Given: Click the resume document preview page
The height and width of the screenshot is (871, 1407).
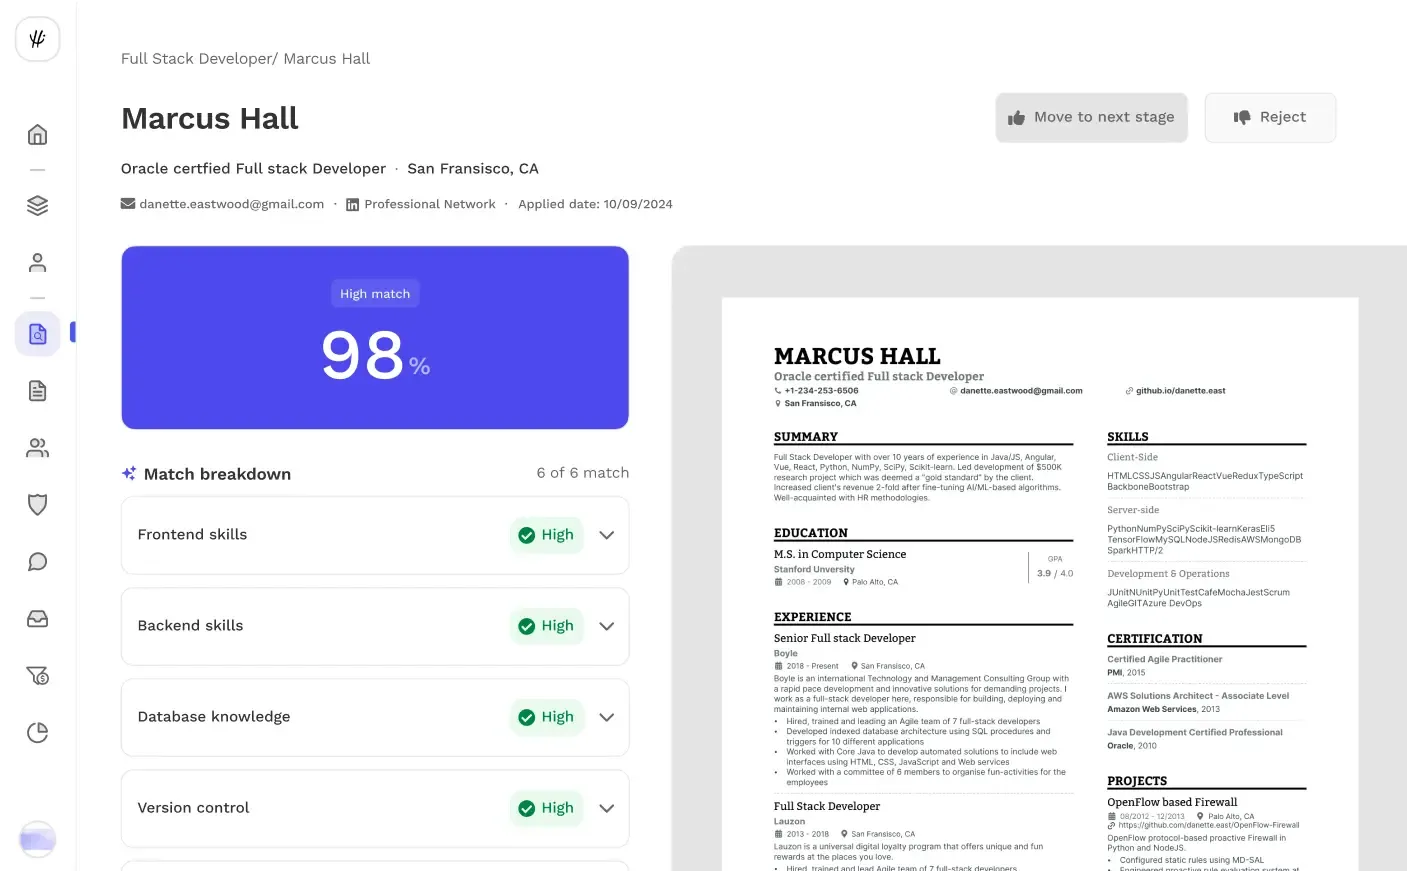Looking at the screenshot, I should coord(1040,584).
